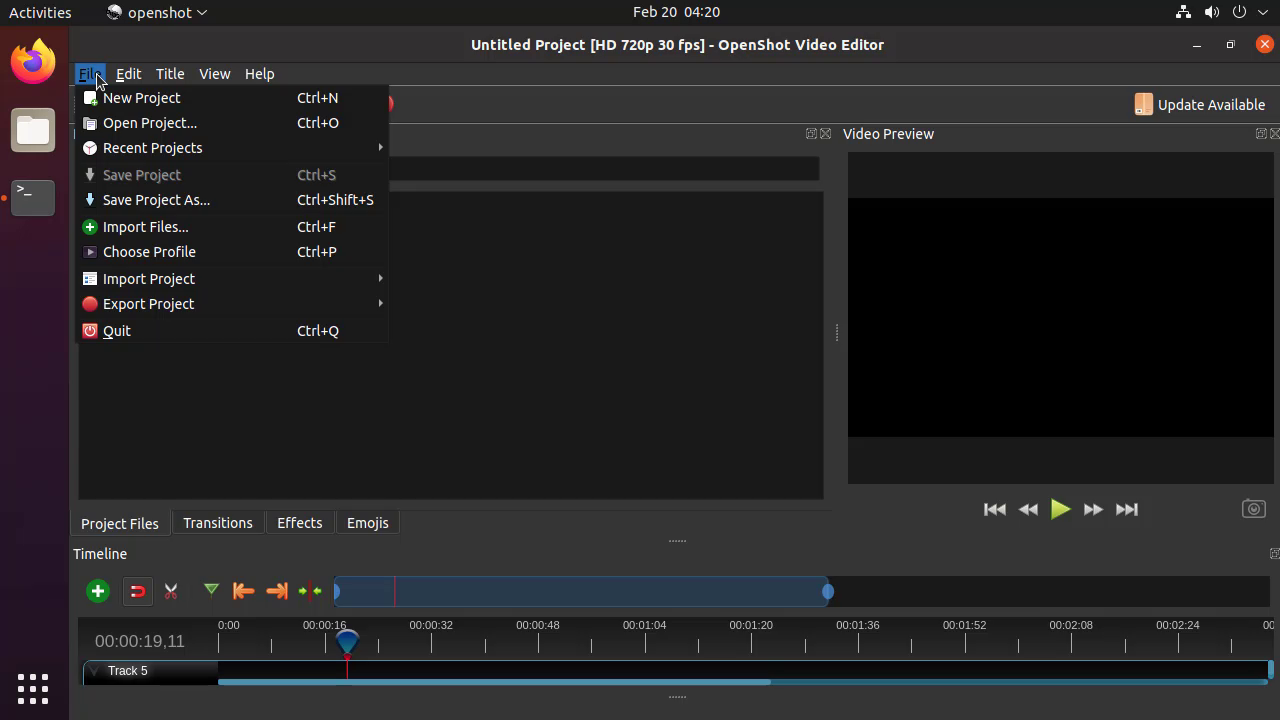Jump to end of the video
The height and width of the screenshot is (720, 1280).
(x=1127, y=509)
